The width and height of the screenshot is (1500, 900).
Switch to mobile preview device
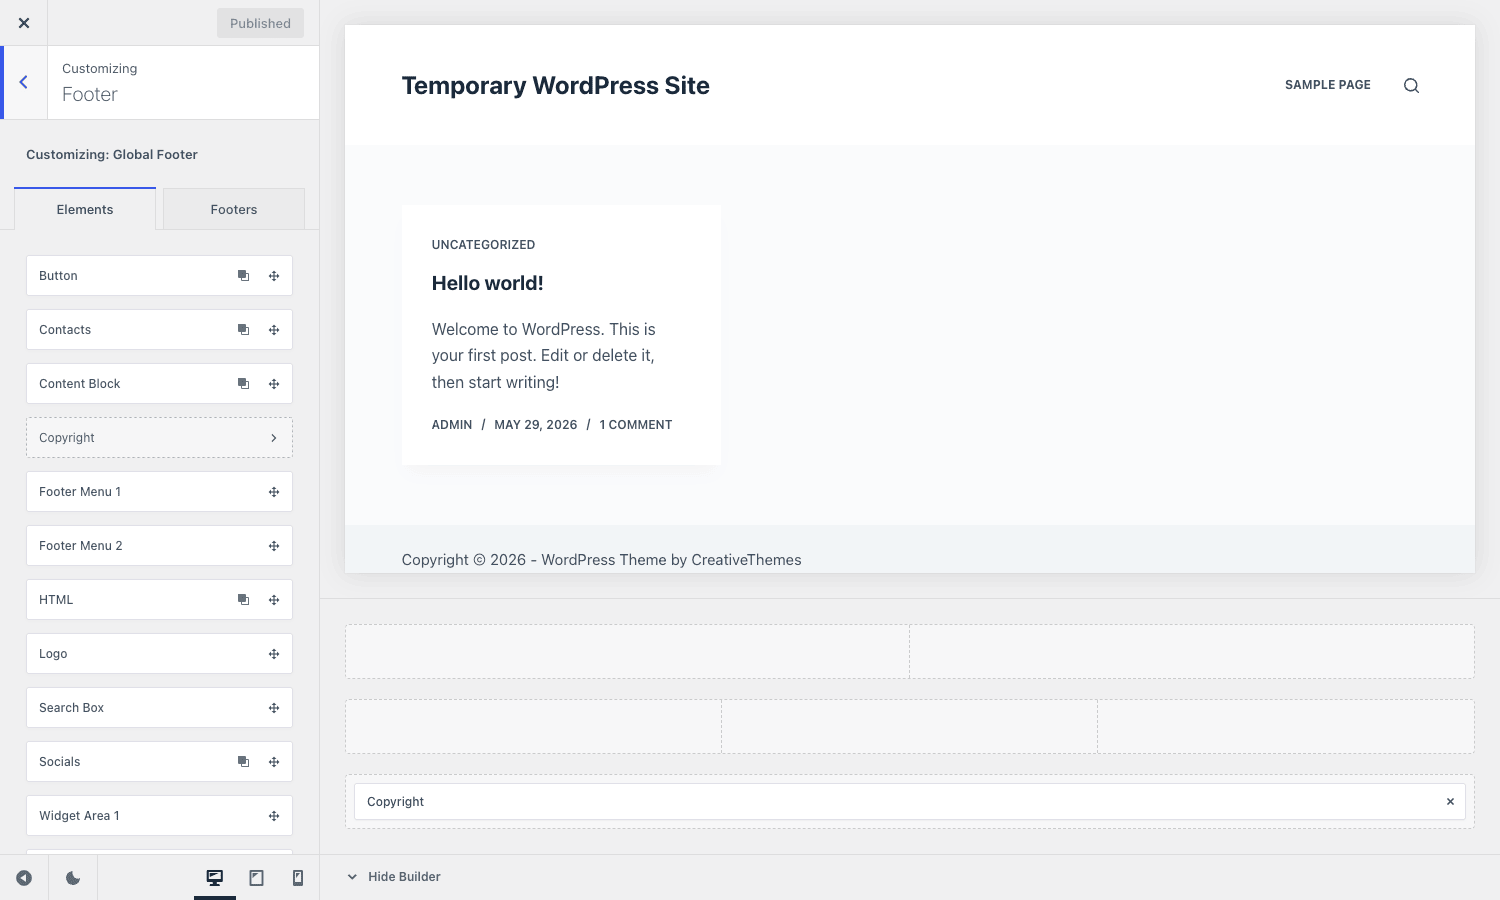pos(298,878)
